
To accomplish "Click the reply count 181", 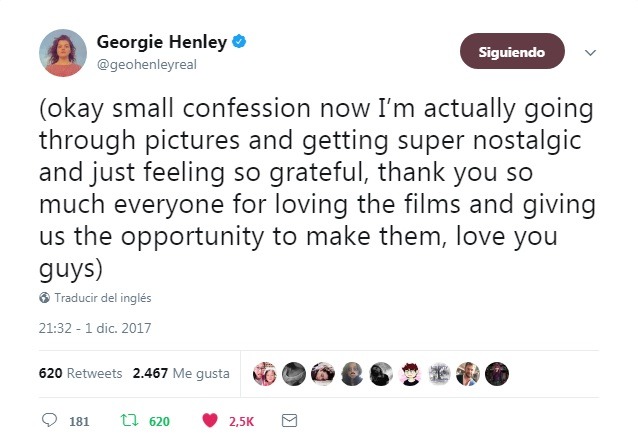I will click(79, 422).
